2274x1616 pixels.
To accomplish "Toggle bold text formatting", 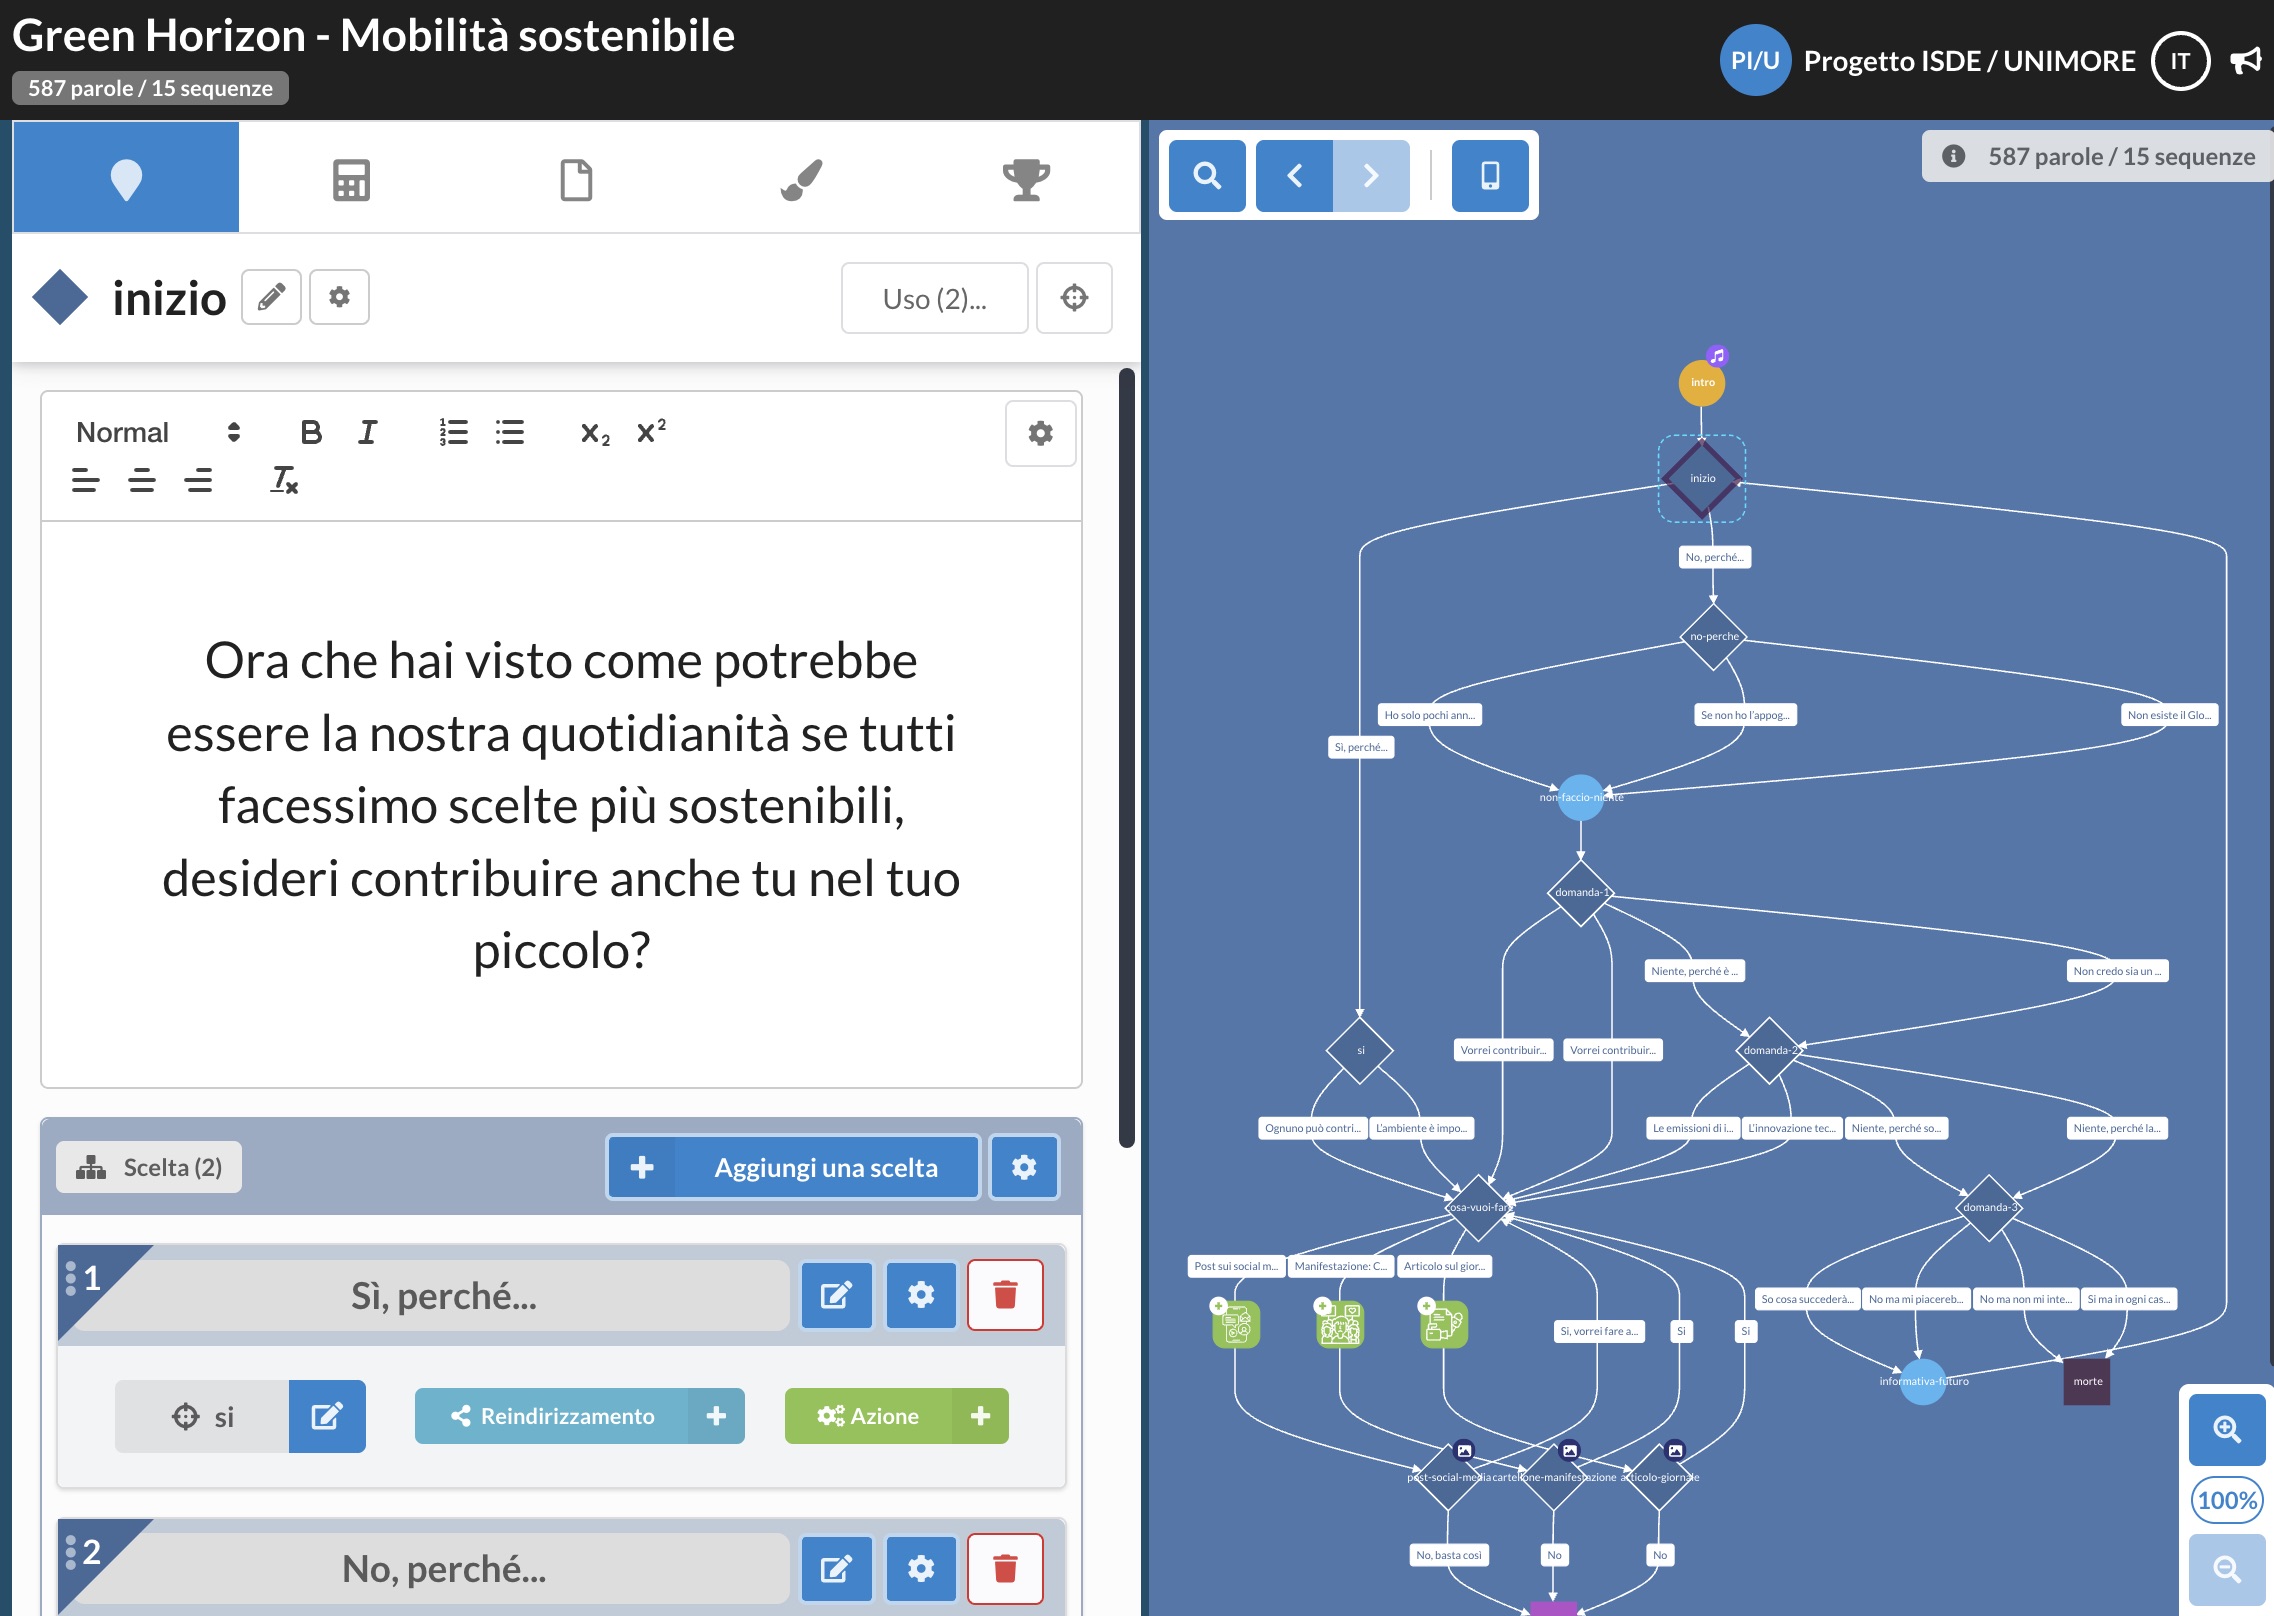I will pyautogui.click(x=311, y=432).
